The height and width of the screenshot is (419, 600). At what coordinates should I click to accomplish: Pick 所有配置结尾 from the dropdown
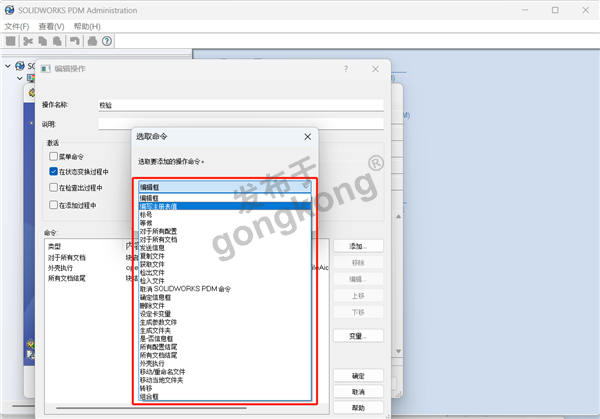pyautogui.click(x=225, y=347)
